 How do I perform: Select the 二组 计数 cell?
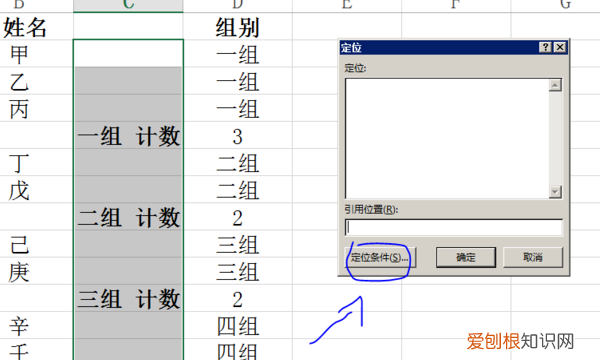(x=128, y=217)
